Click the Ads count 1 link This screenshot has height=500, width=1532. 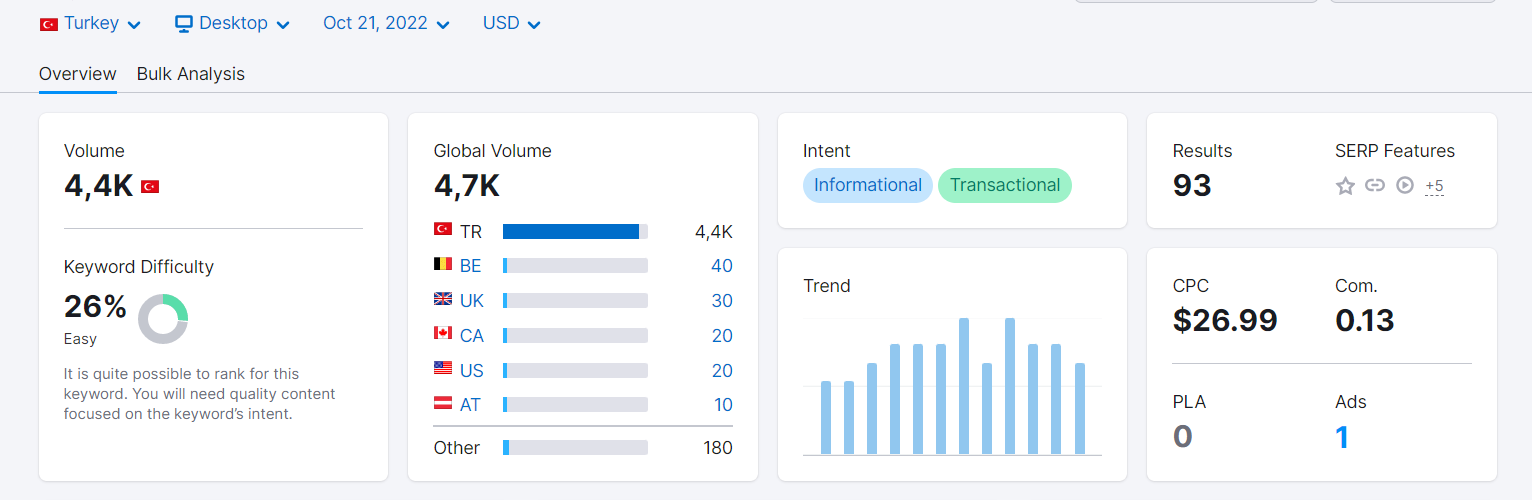(1342, 437)
